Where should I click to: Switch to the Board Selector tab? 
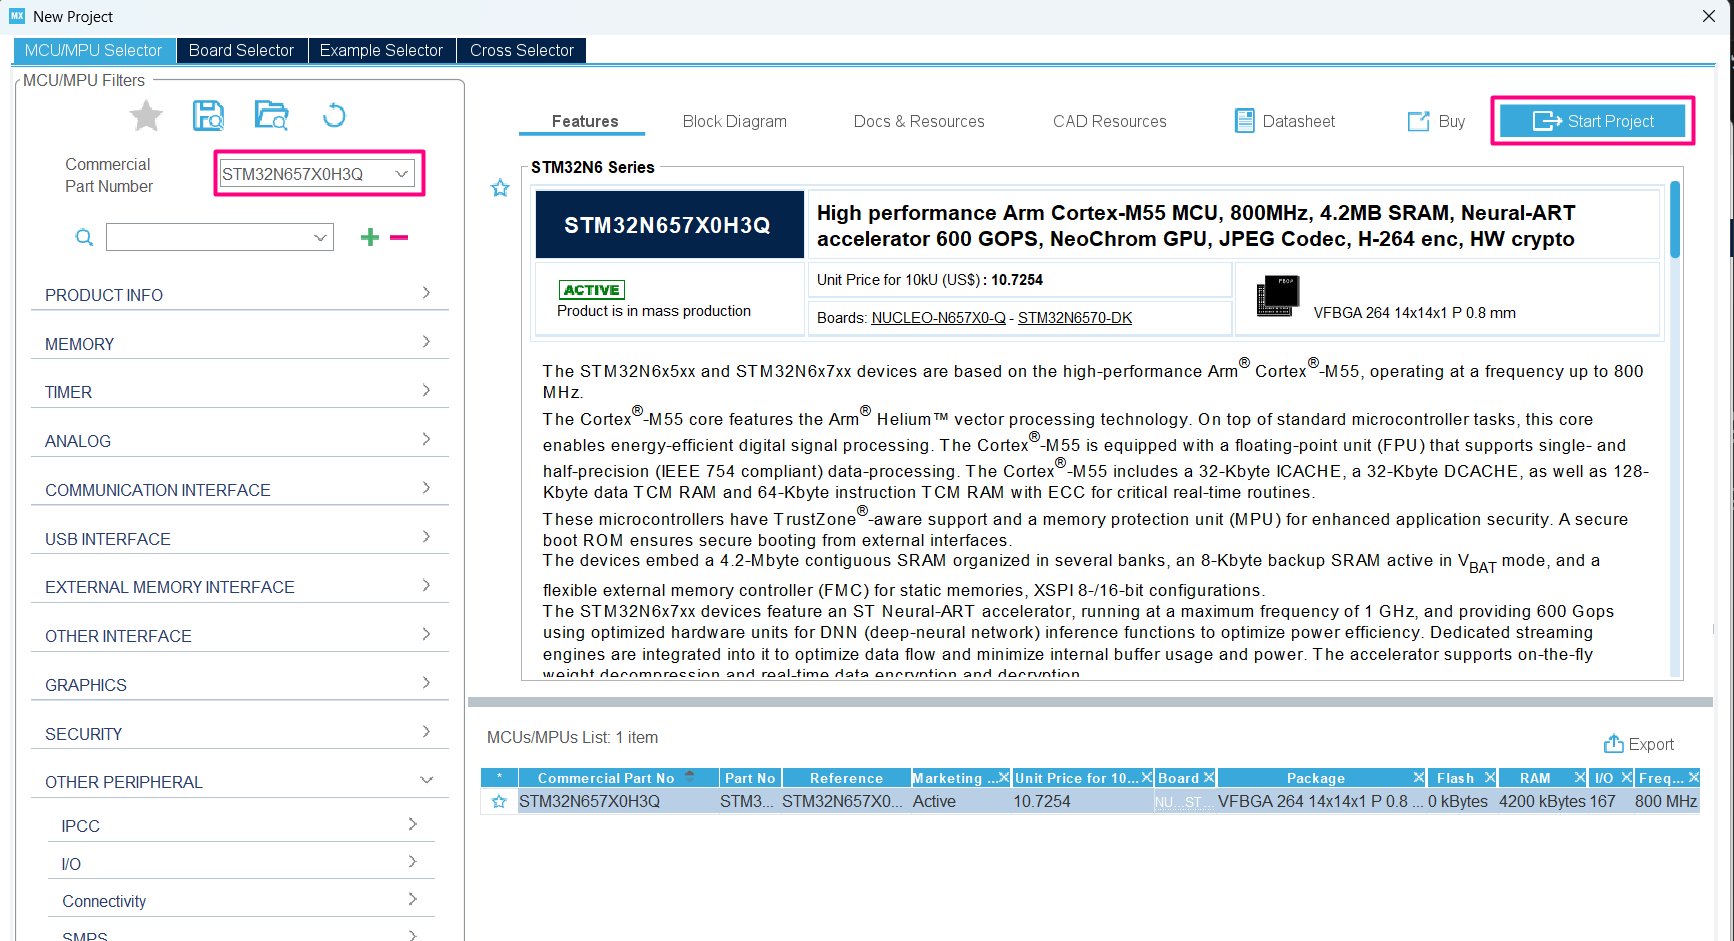[x=241, y=49]
